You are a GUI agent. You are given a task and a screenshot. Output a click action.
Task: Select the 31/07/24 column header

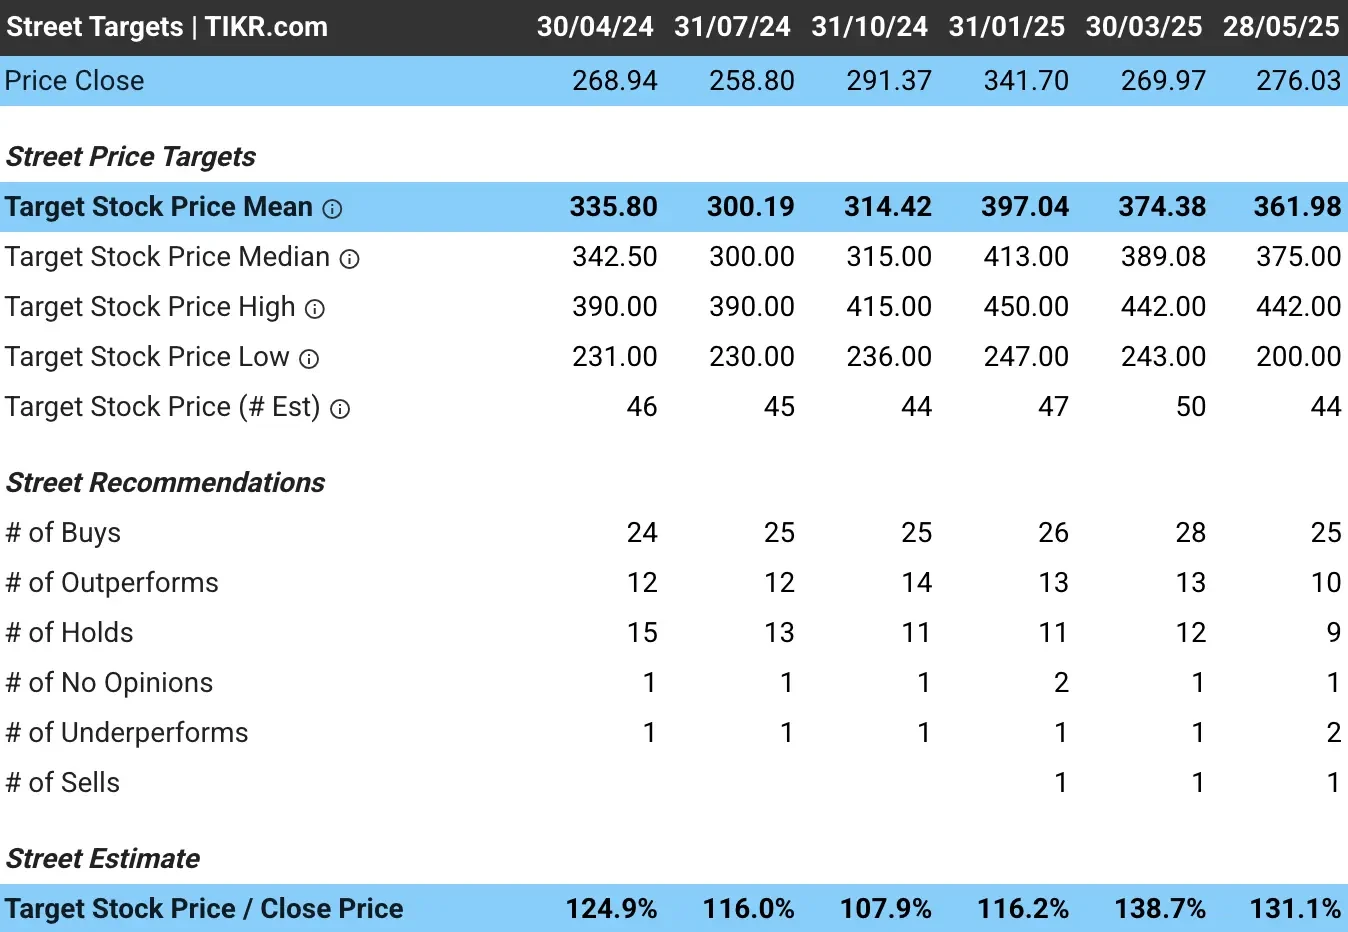(x=732, y=27)
